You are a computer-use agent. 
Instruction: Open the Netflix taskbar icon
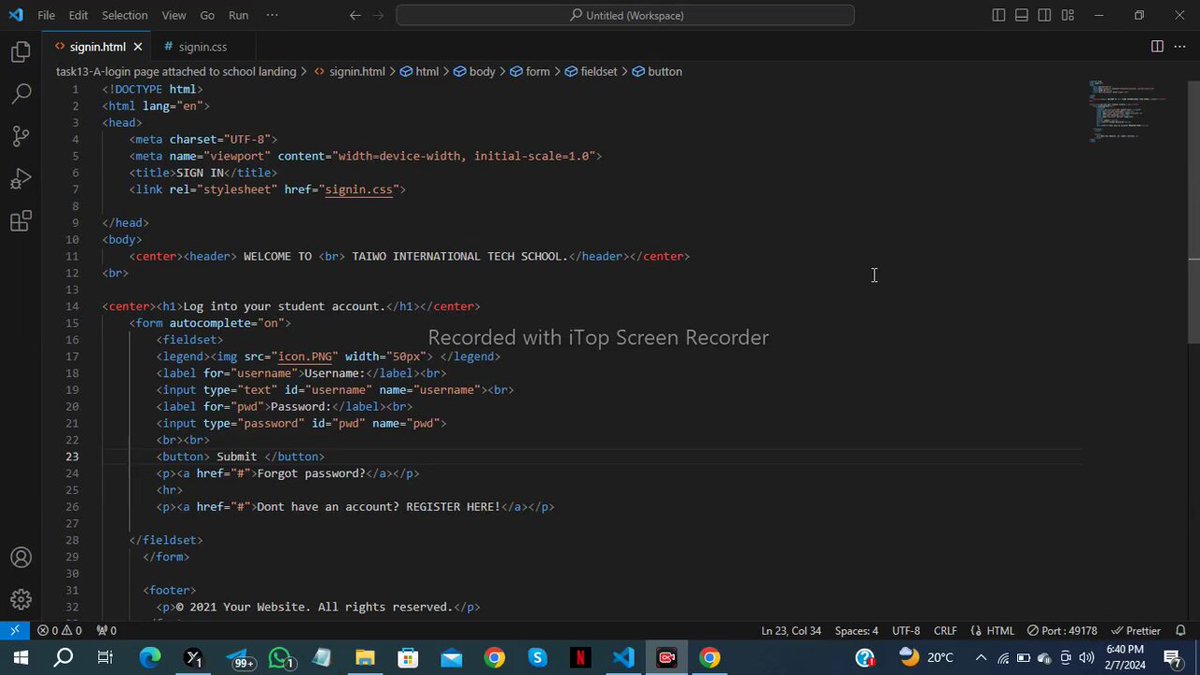tap(580, 658)
